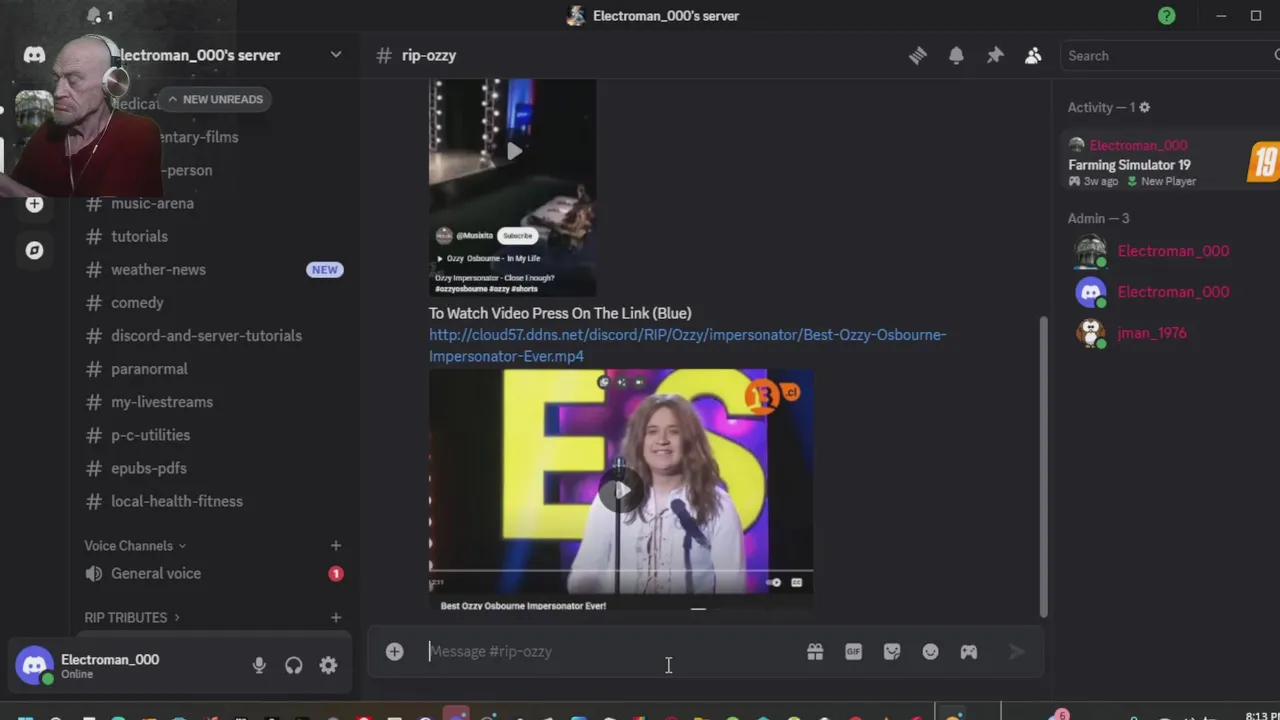Toggle microphone mute in user panel
Viewport: 1280px width, 720px height.
pyautogui.click(x=259, y=665)
